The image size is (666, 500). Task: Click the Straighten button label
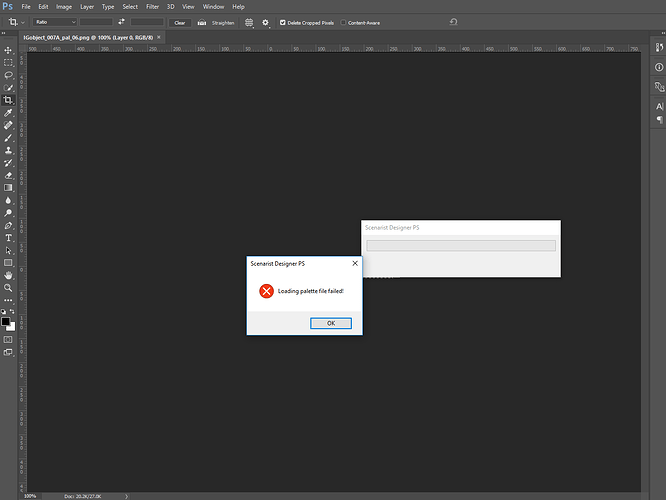point(223,23)
